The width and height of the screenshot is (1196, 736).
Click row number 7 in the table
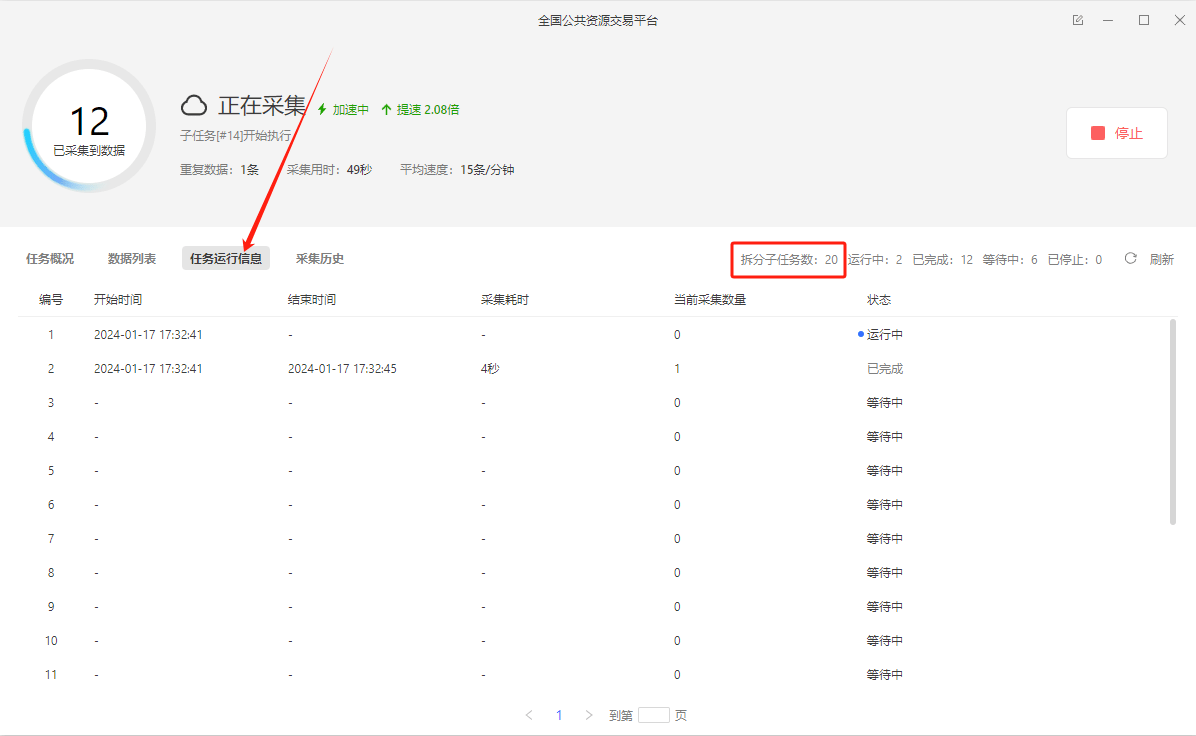[51, 538]
